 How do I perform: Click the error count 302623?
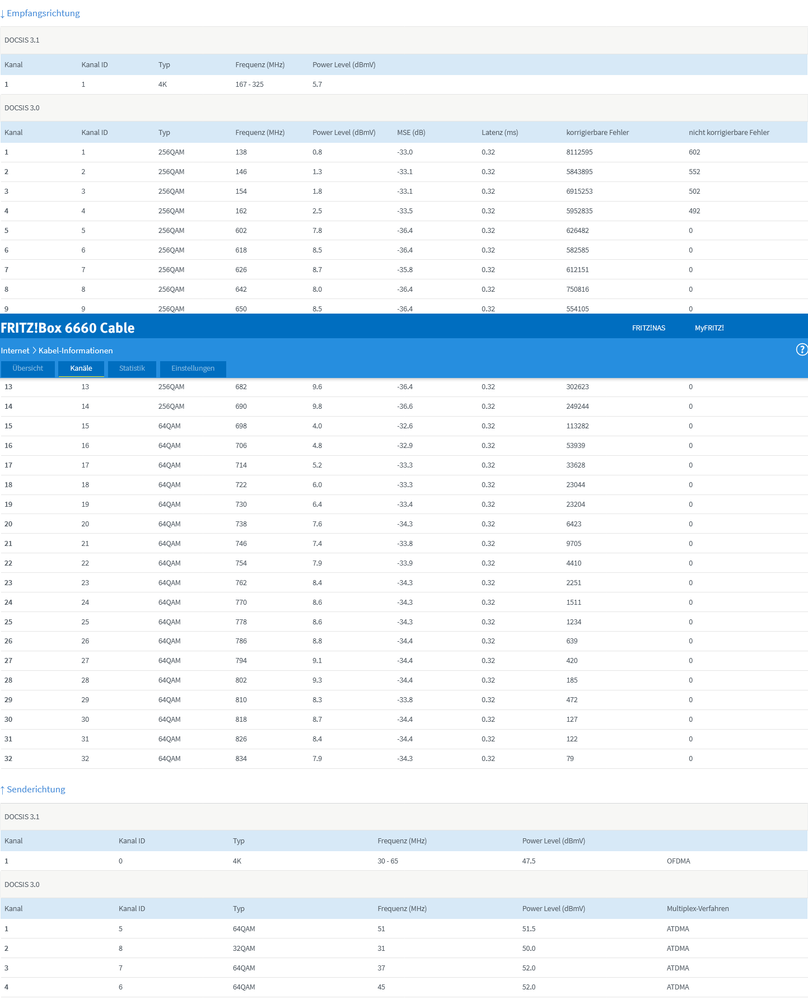(577, 387)
